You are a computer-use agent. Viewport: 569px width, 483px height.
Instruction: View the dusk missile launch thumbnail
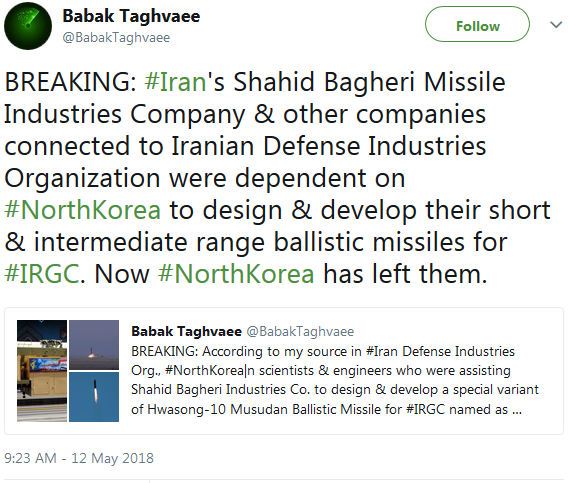pos(94,345)
